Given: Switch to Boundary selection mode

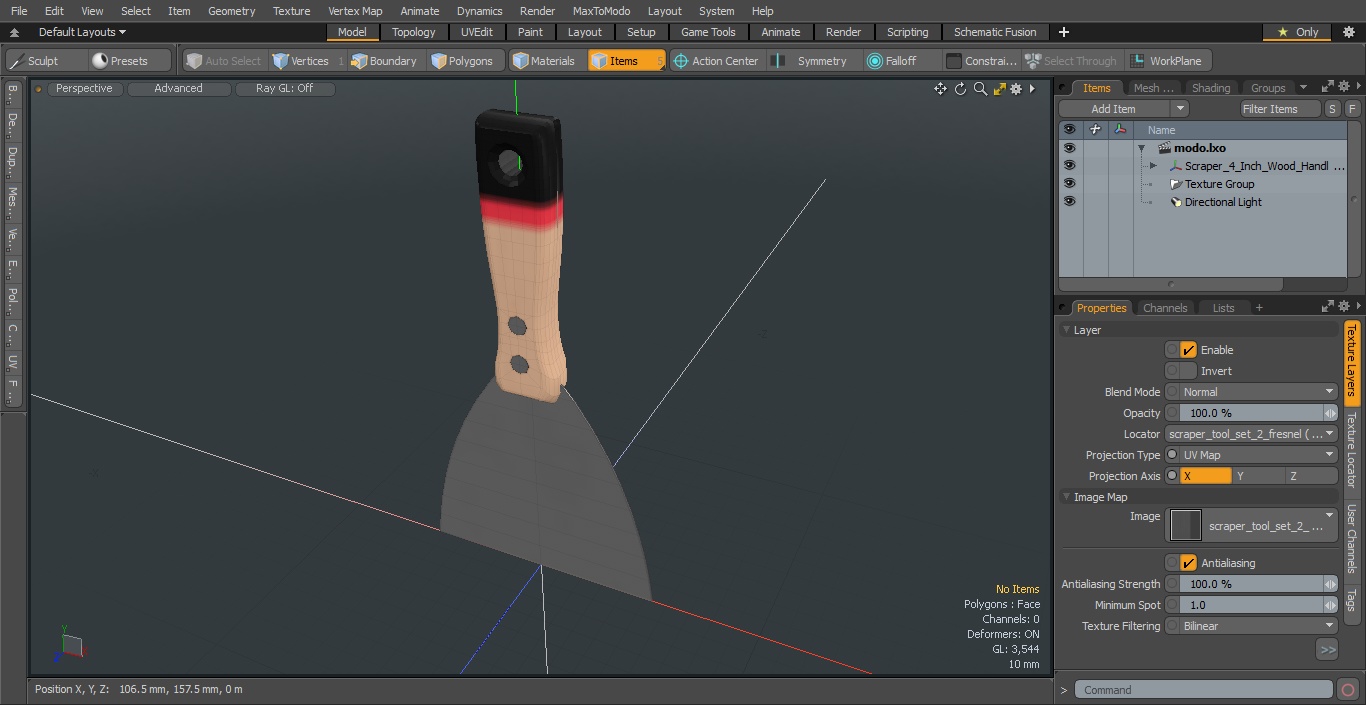Looking at the screenshot, I should pyautogui.click(x=384, y=61).
